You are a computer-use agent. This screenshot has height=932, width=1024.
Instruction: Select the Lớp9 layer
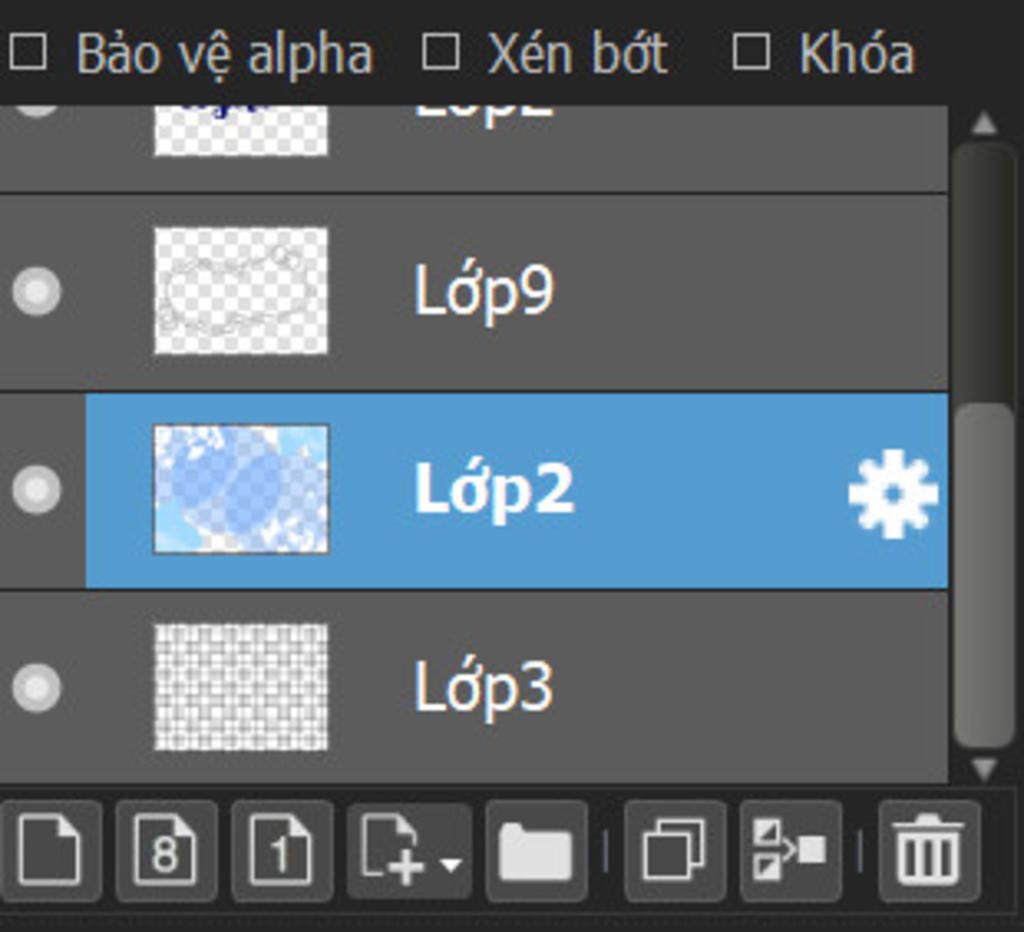tap(474, 292)
